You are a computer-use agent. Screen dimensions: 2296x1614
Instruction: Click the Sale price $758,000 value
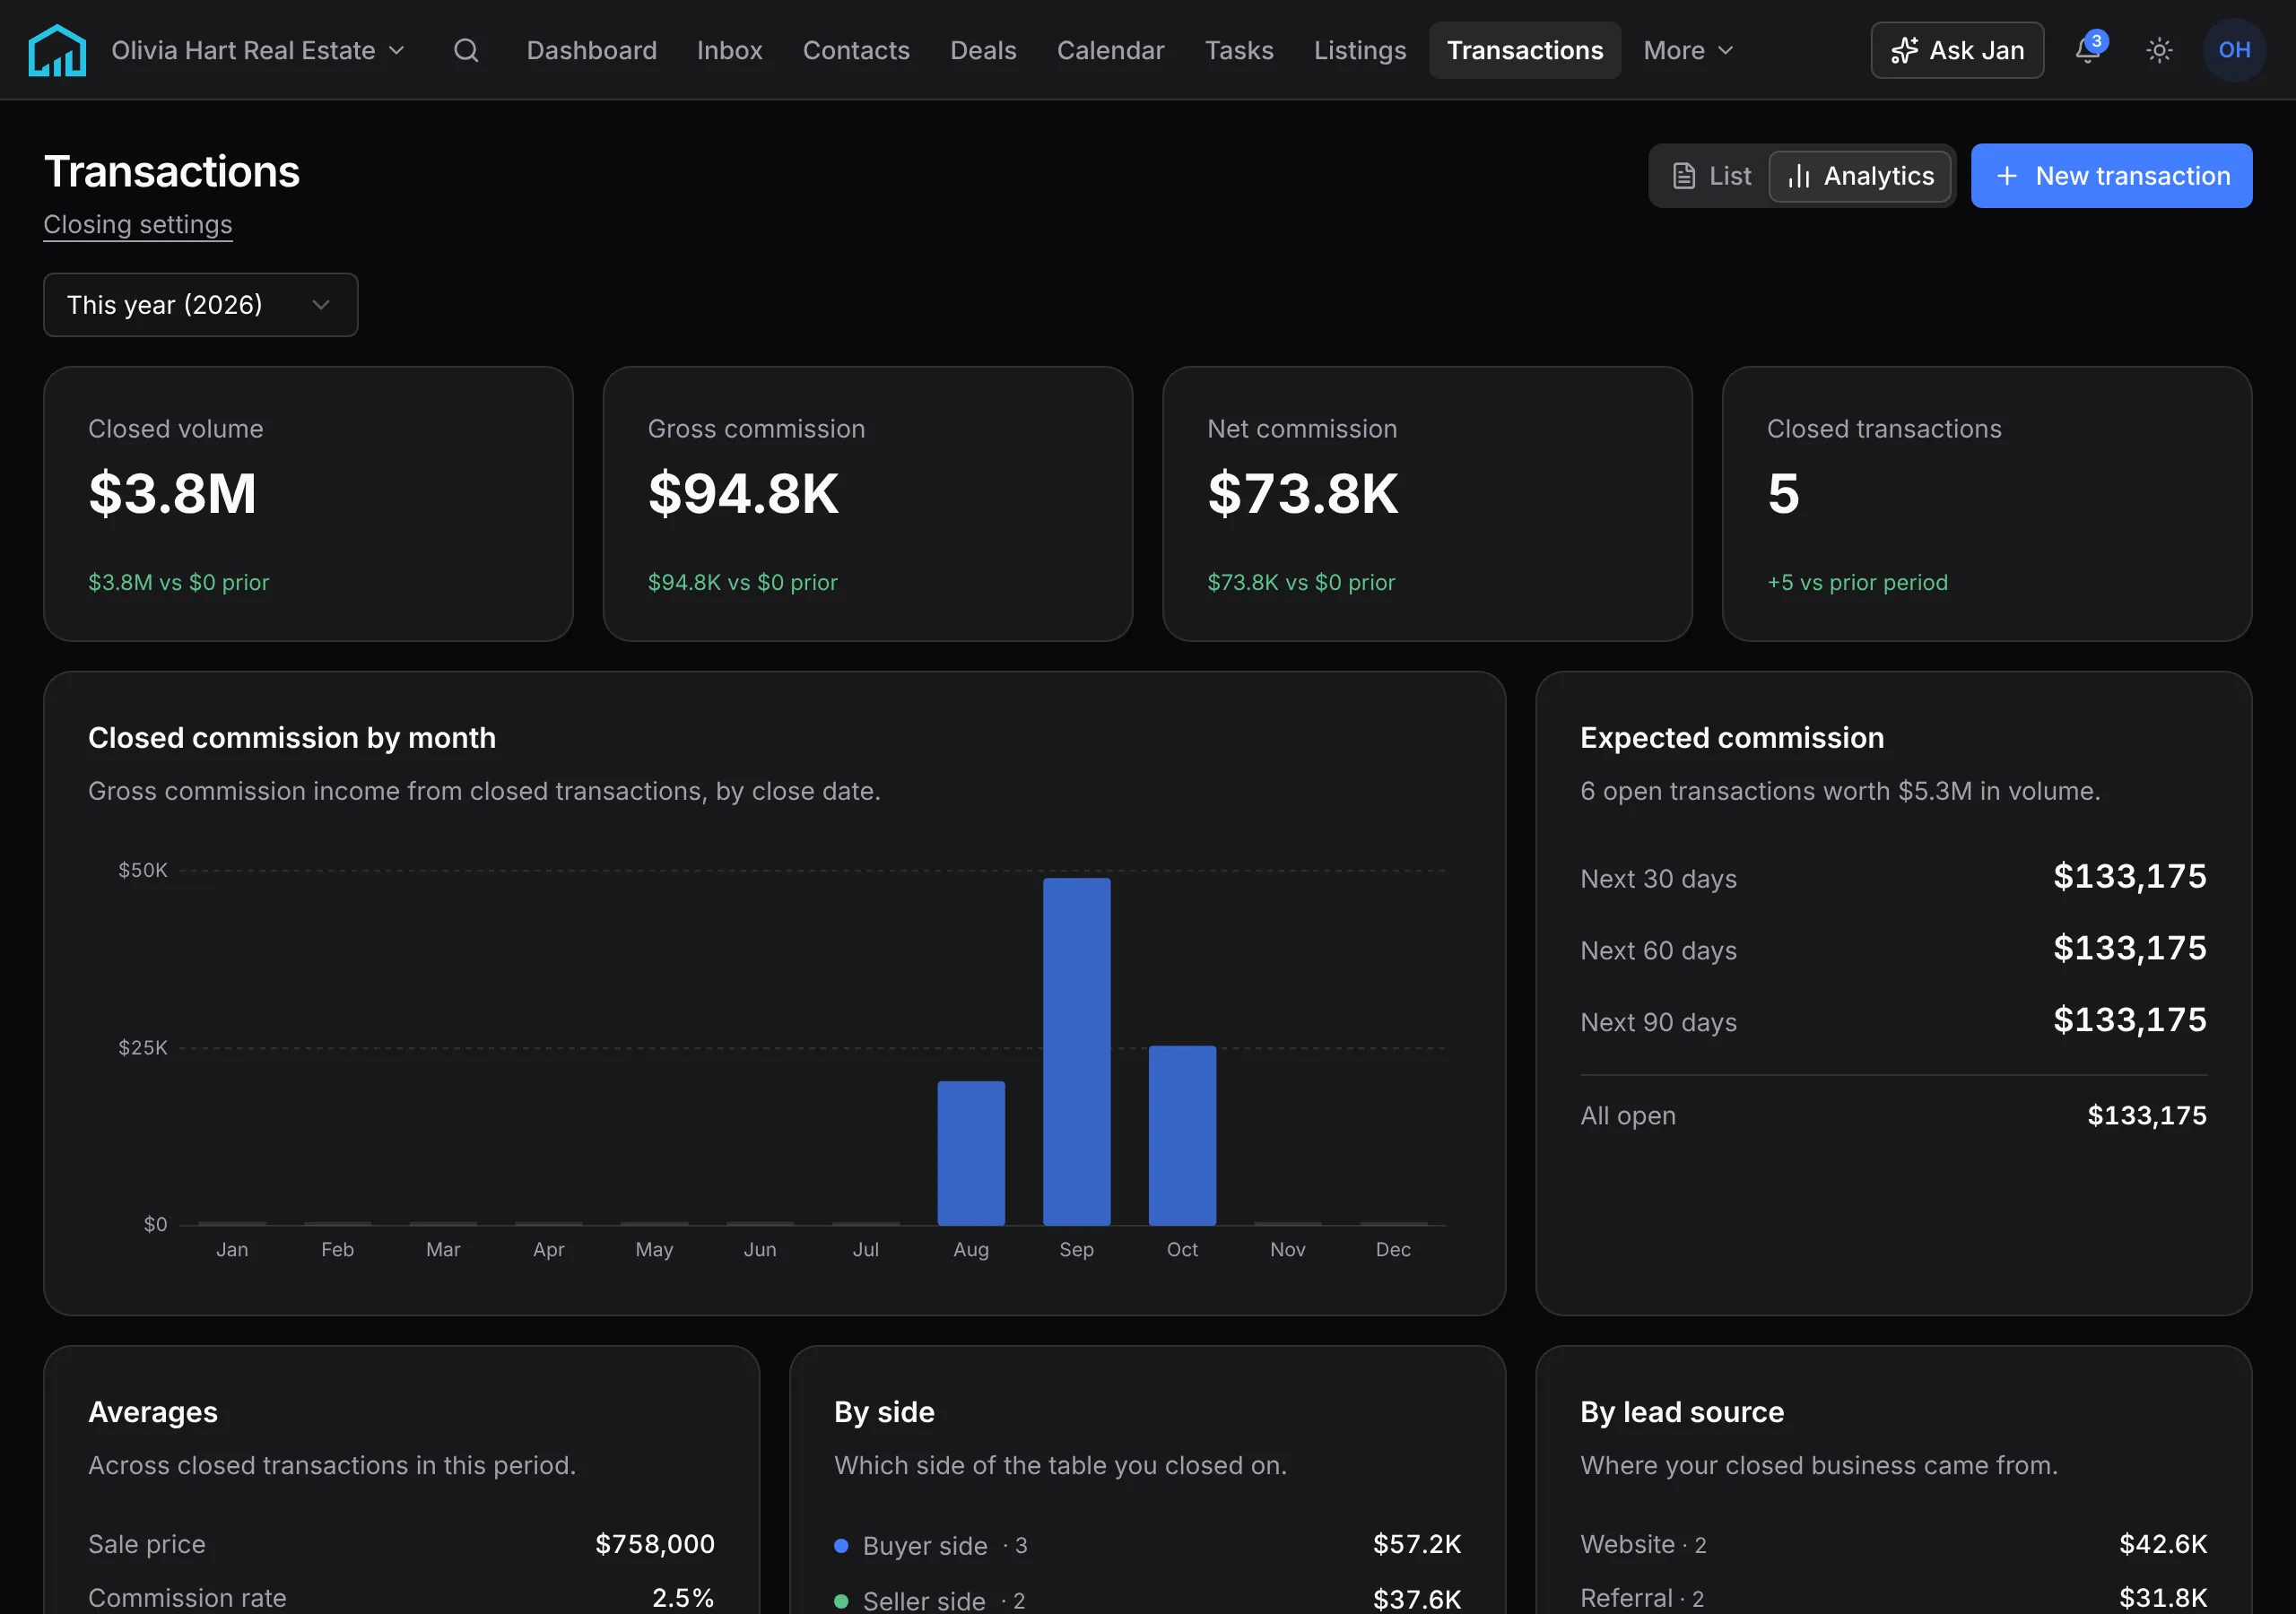(x=655, y=1545)
